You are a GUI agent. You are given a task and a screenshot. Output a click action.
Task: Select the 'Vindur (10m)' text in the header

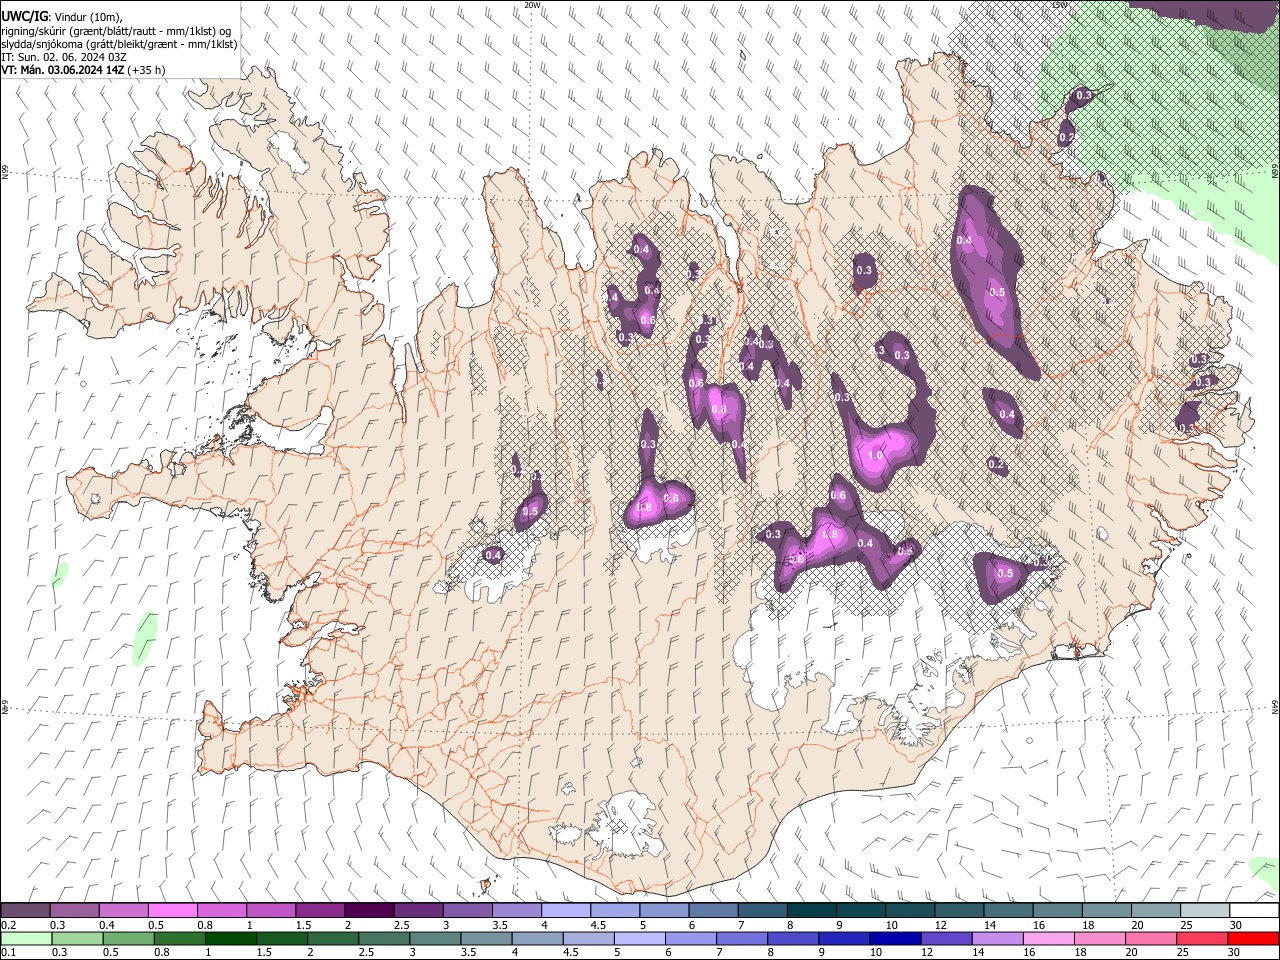click(x=88, y=18)
